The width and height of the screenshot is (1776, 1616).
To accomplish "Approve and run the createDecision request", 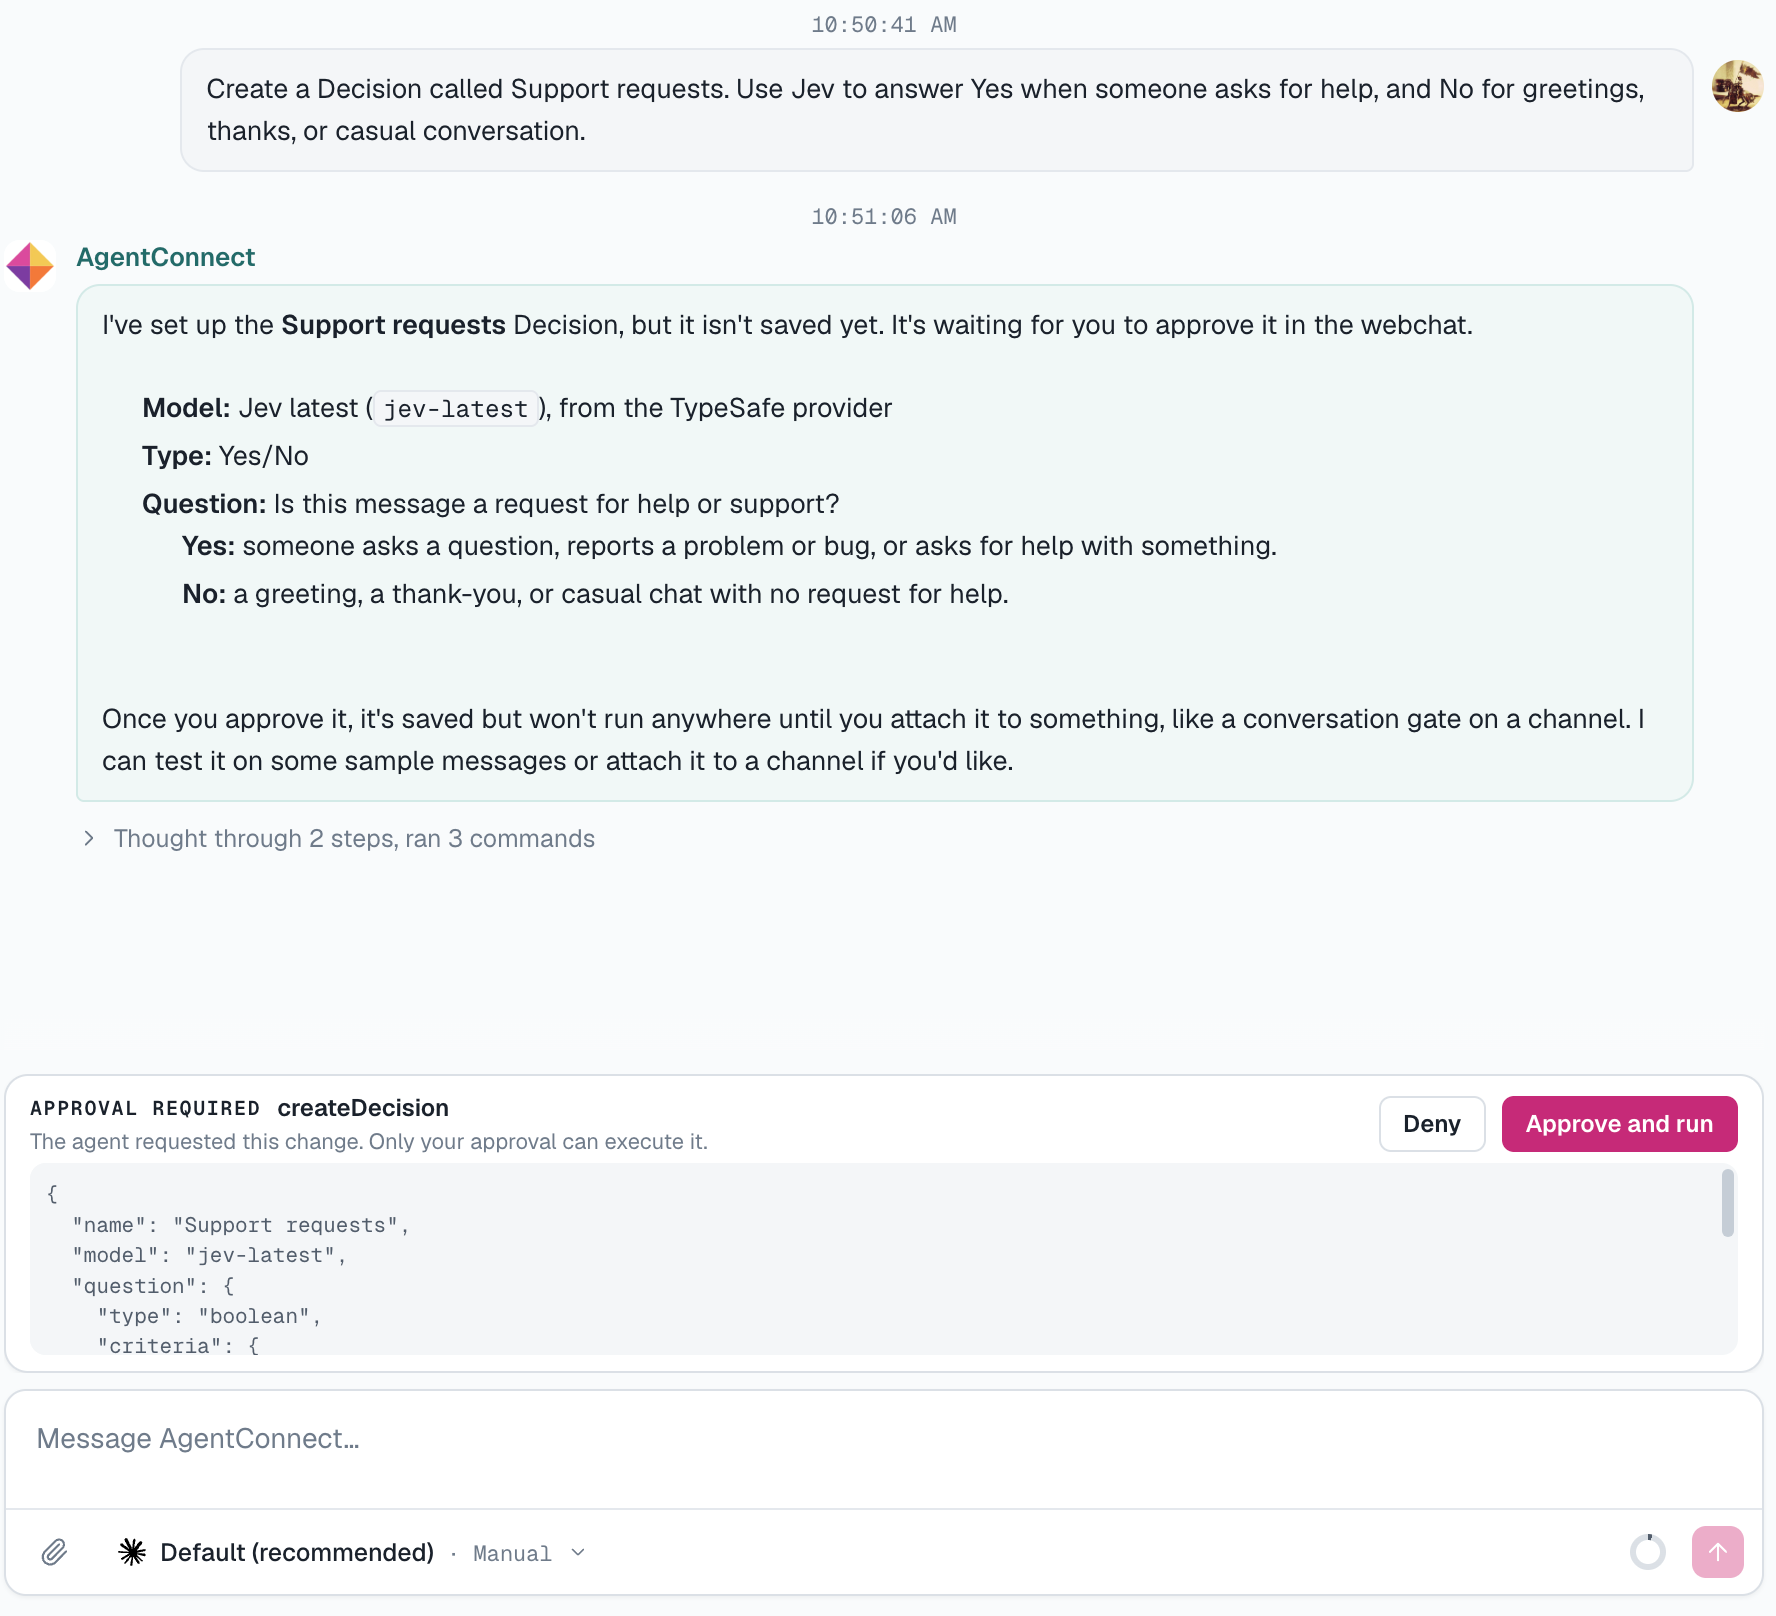I will point(1619,1124).
